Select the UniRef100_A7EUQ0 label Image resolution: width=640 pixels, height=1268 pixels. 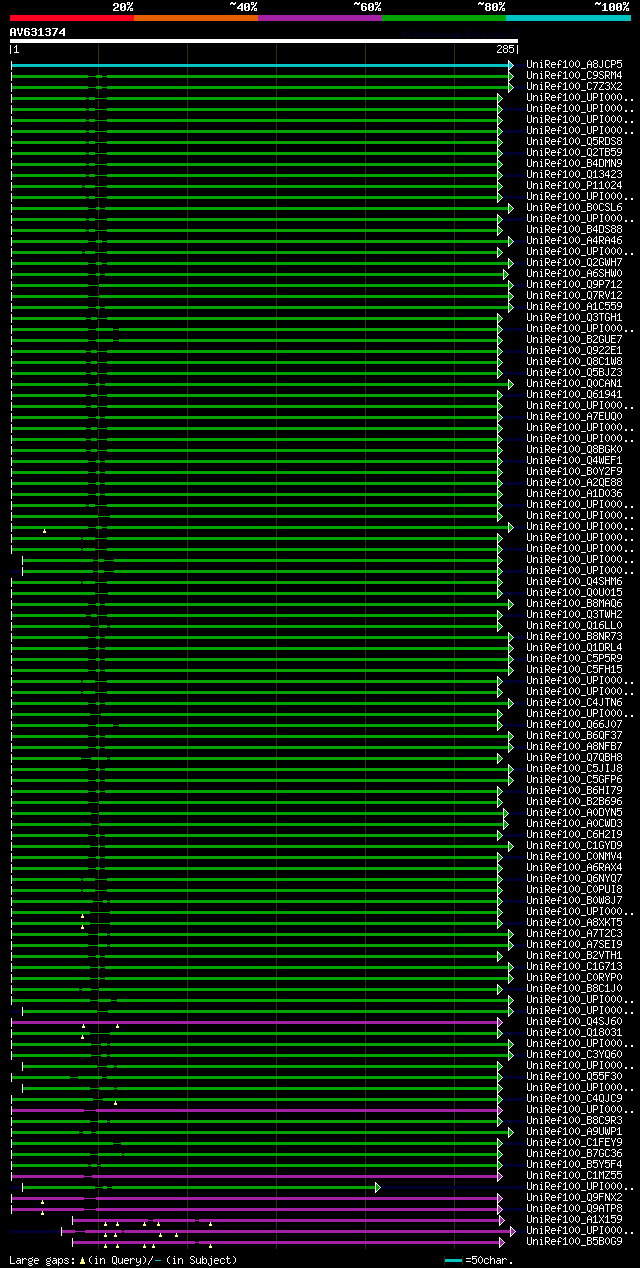pyautogui.click(x=574, y=416)
